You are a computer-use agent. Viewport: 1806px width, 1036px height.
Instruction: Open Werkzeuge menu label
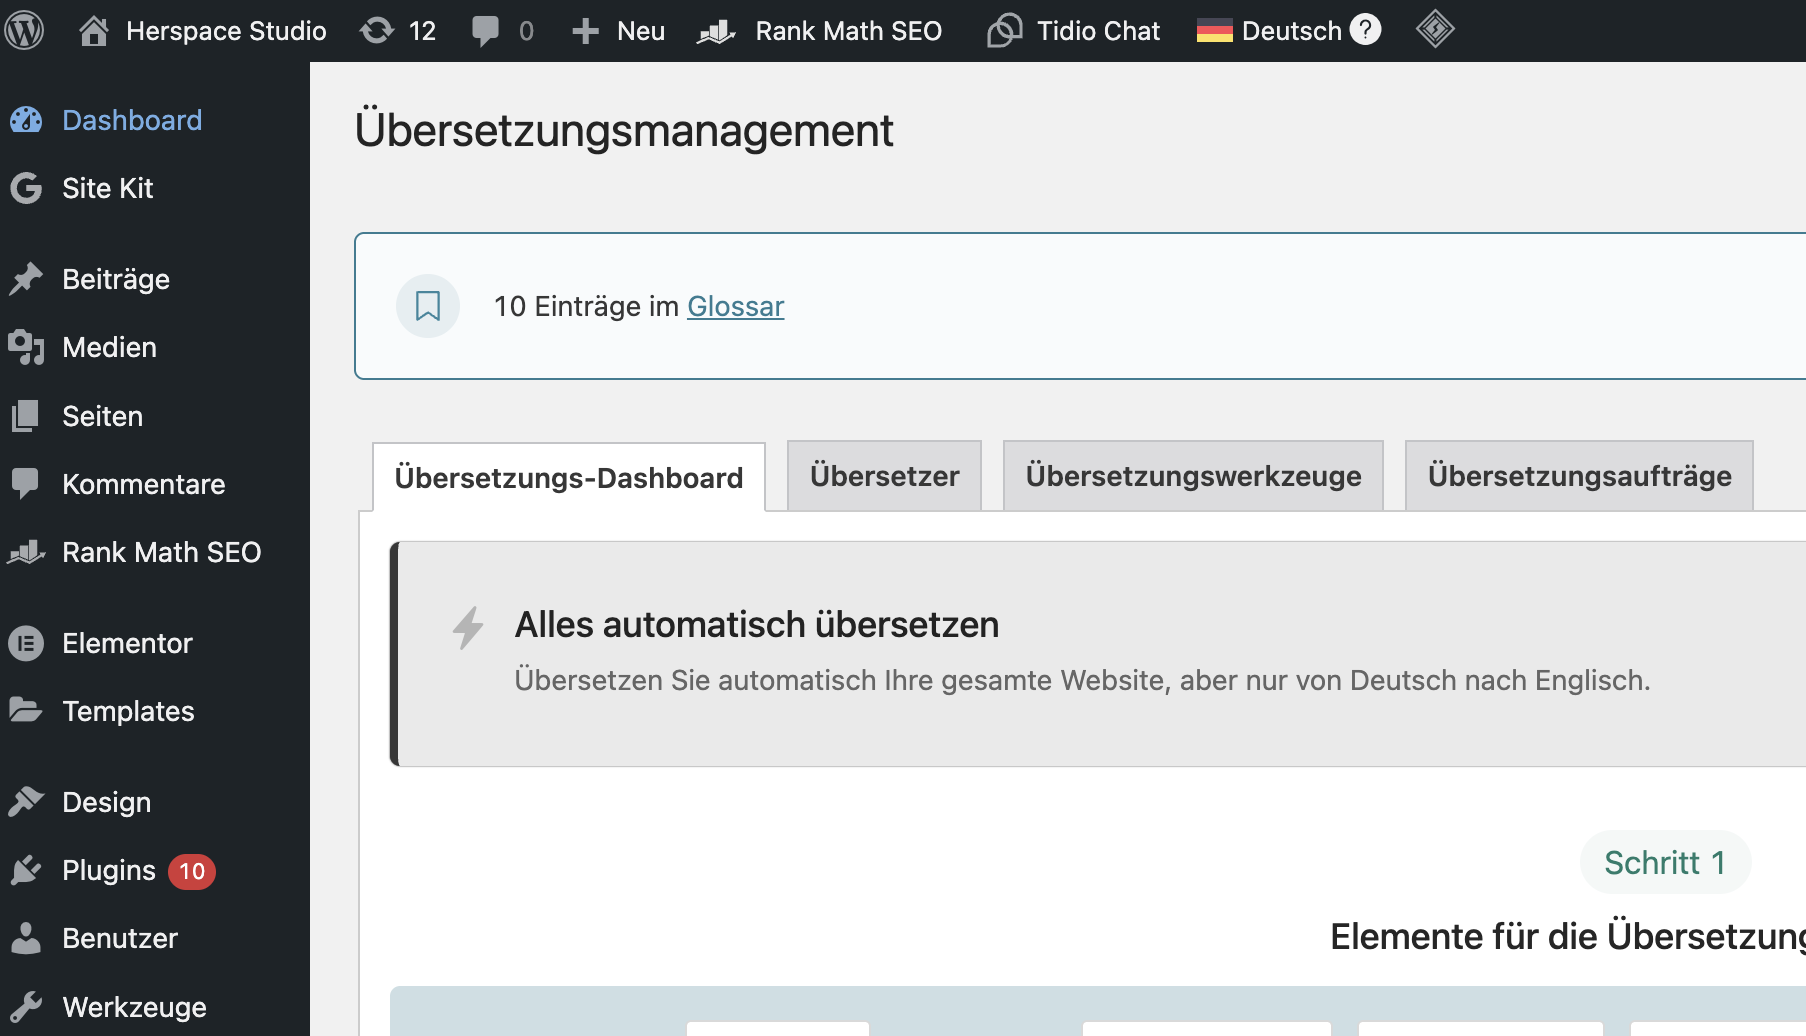134,1007
